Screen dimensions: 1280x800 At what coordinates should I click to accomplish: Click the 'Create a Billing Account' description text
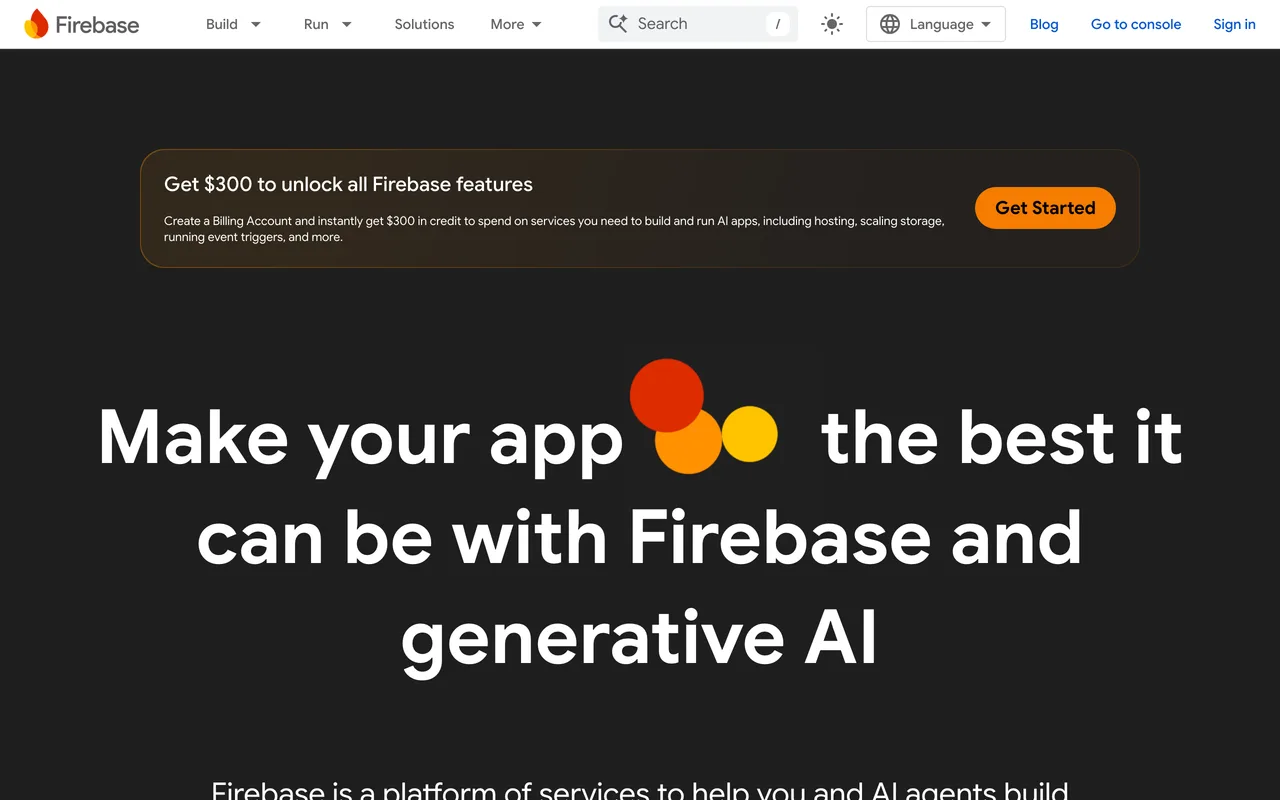click(x=554, y=229)
